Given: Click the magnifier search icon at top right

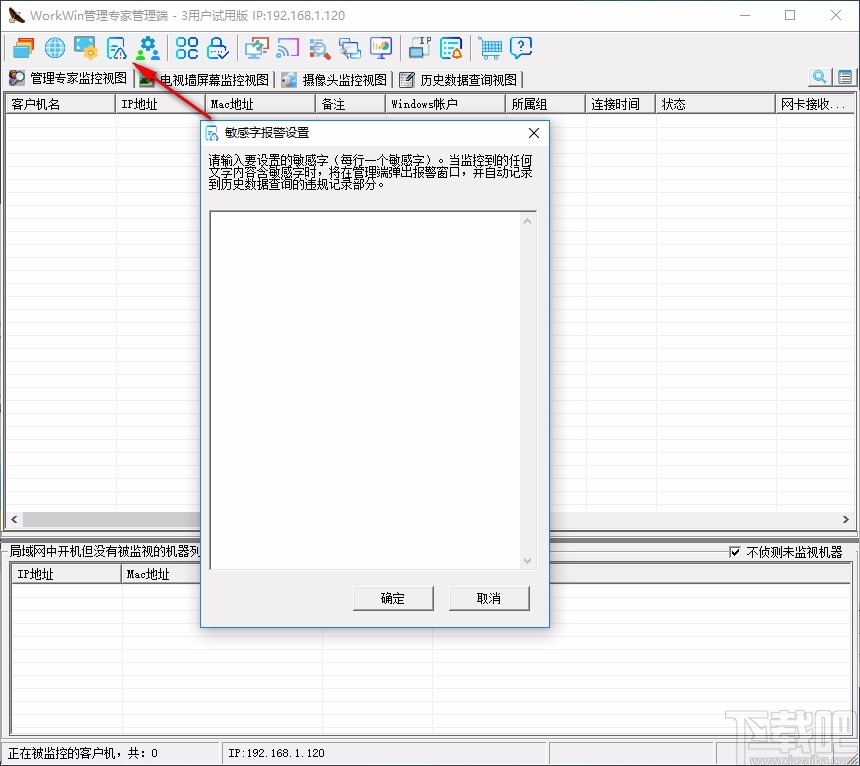Looking at the screenshot, I should pyautogui.click(x=819, y=77).
